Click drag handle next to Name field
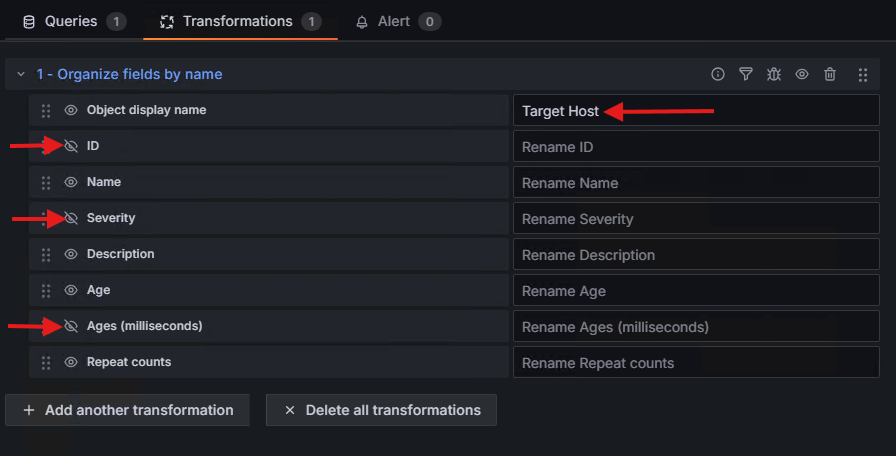Viewport: 896px width, 456px height. coord(46,183)
